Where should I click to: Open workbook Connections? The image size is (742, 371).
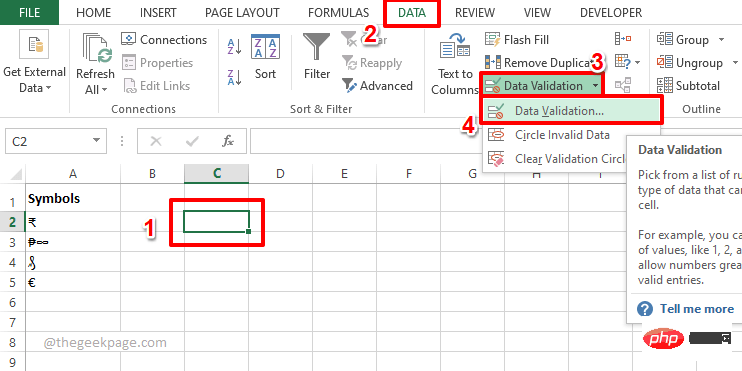[x=164, y=39]
